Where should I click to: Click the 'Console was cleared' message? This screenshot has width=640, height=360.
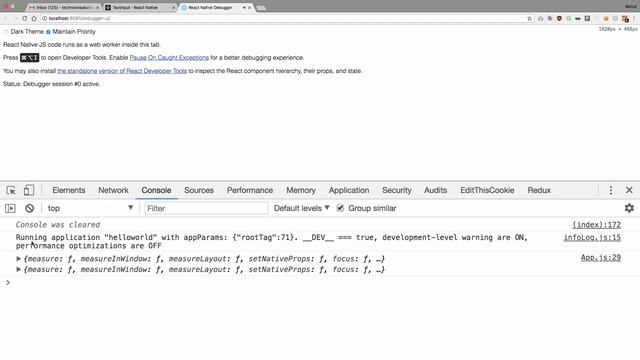coord(58,225)
